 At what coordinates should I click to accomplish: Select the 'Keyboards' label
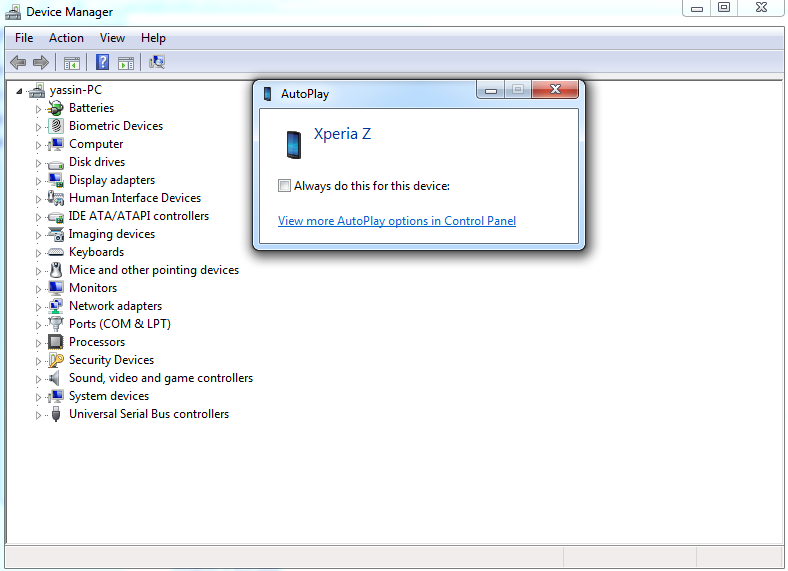tap(96, 252)
